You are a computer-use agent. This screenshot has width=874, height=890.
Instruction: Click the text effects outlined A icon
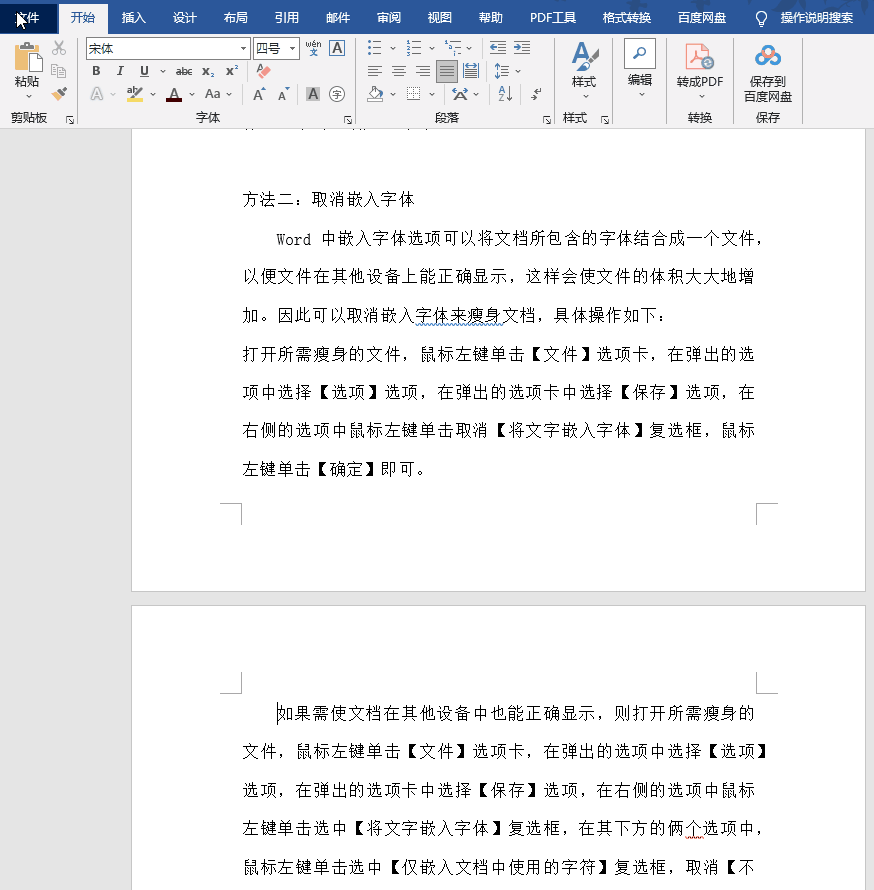click(97, 94)
